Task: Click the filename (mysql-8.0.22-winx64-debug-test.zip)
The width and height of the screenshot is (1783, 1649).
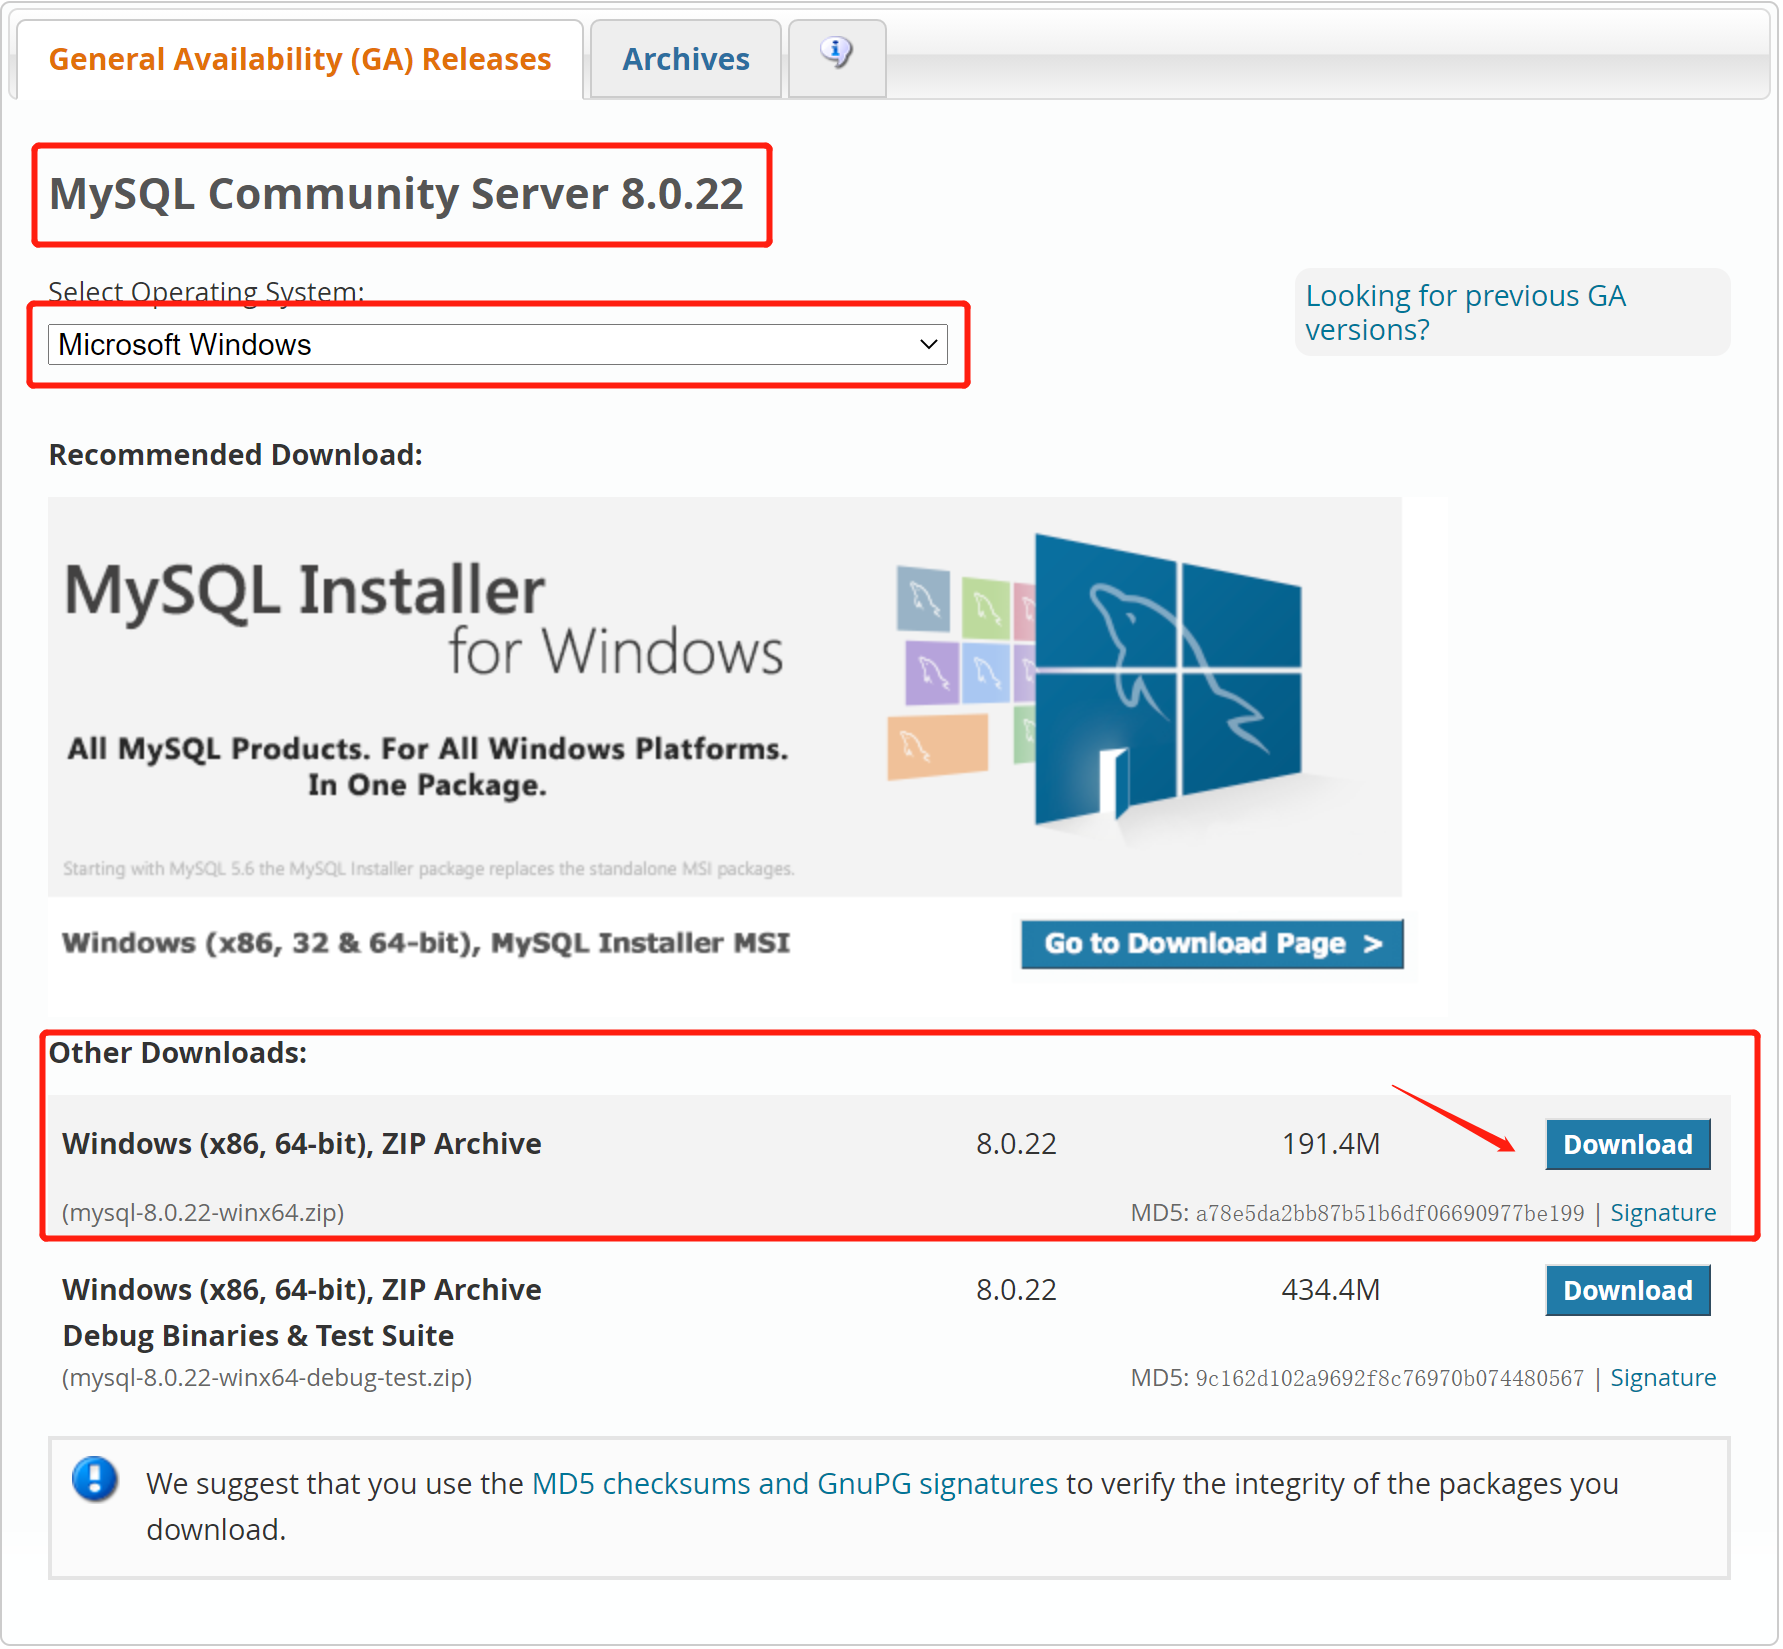Action: coord(267,1378)
